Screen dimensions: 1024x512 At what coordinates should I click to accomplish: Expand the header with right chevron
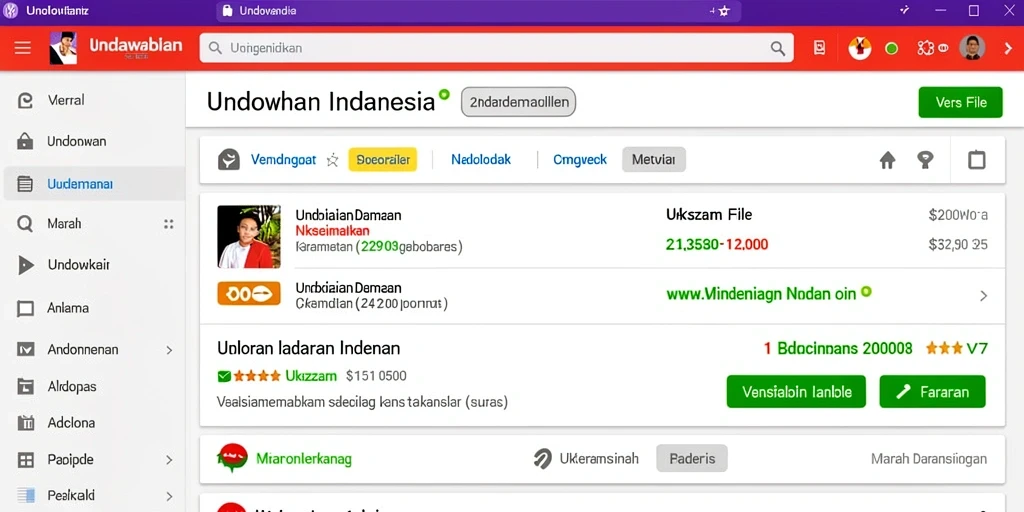(1006, 48)
